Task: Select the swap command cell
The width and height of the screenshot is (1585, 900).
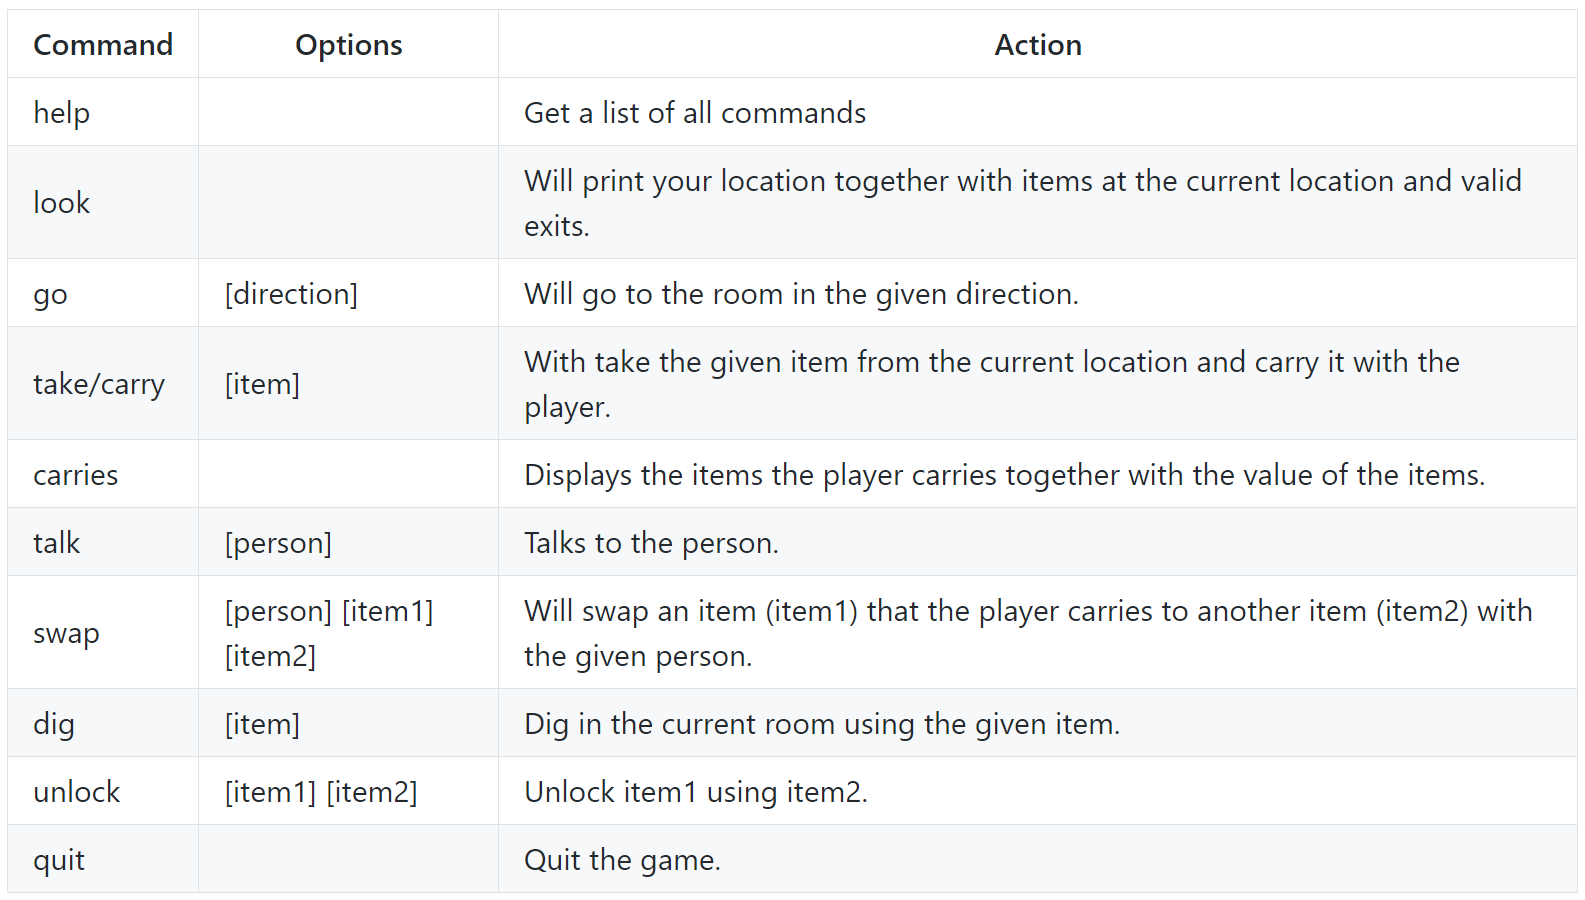Action: coord(67,633)
